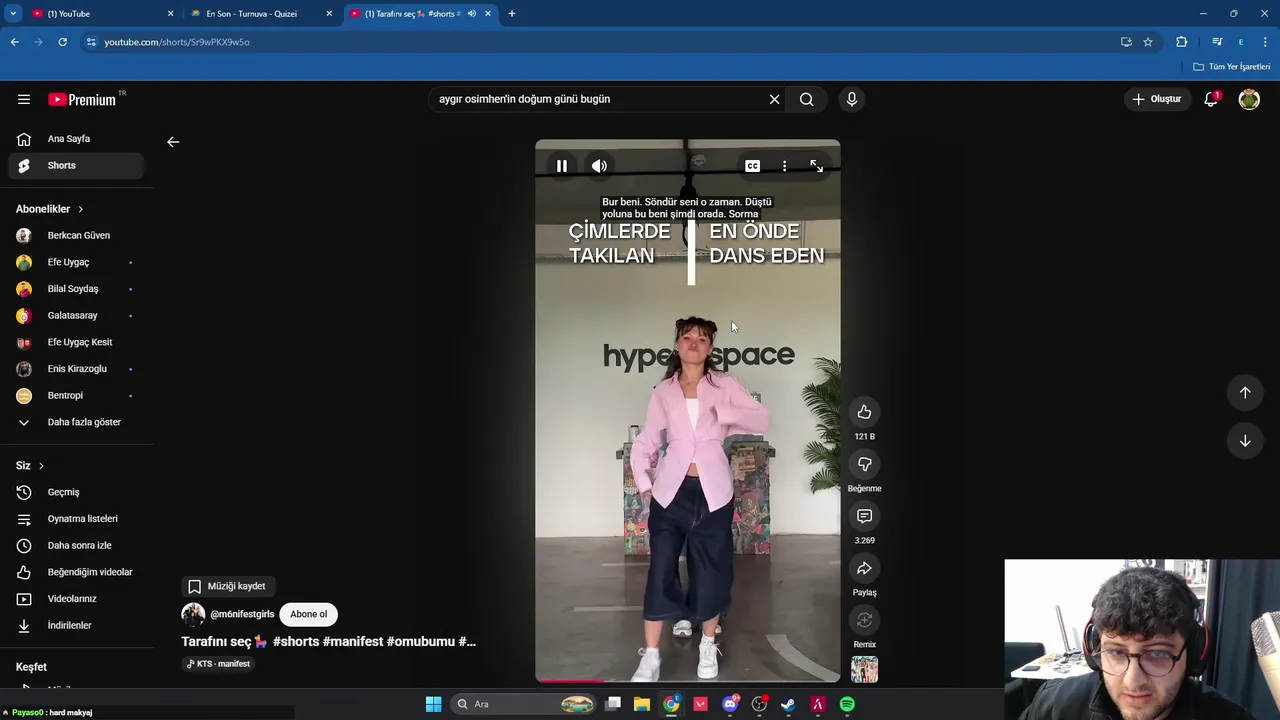Expand the Siz section chevron

[x=41, y=466]
